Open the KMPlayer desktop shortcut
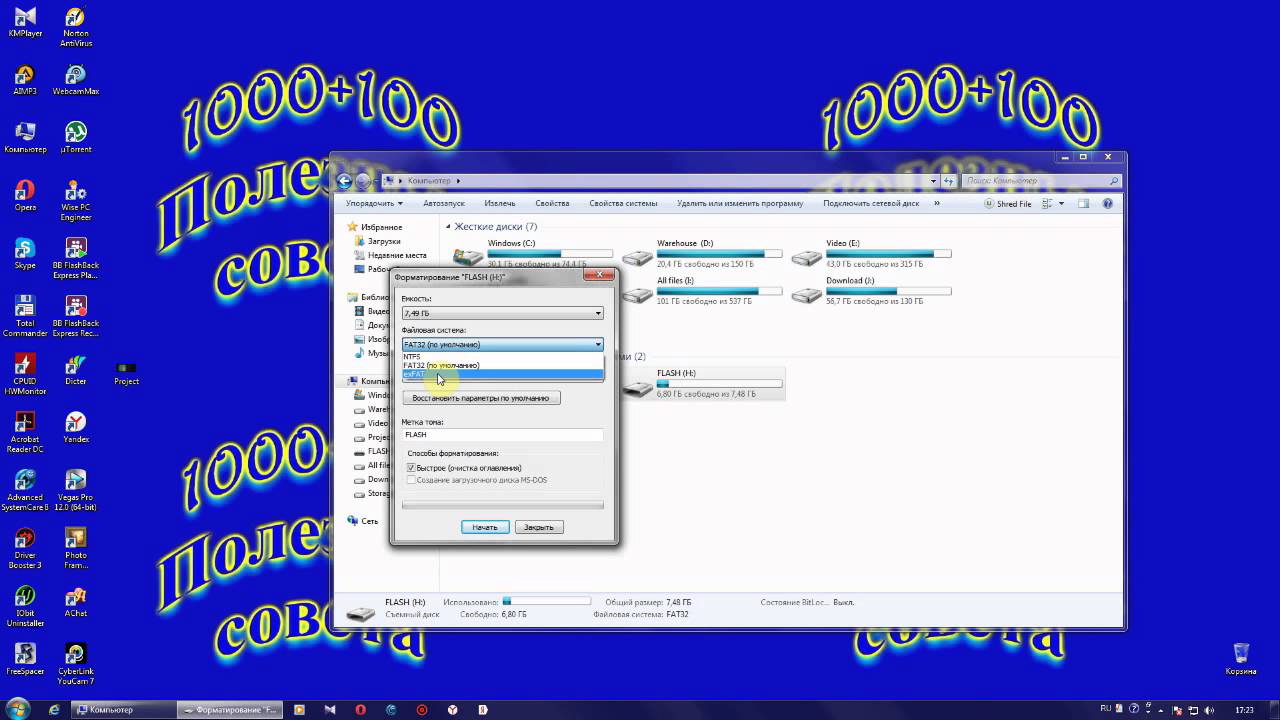The image size is (1280, 720). 25,23
